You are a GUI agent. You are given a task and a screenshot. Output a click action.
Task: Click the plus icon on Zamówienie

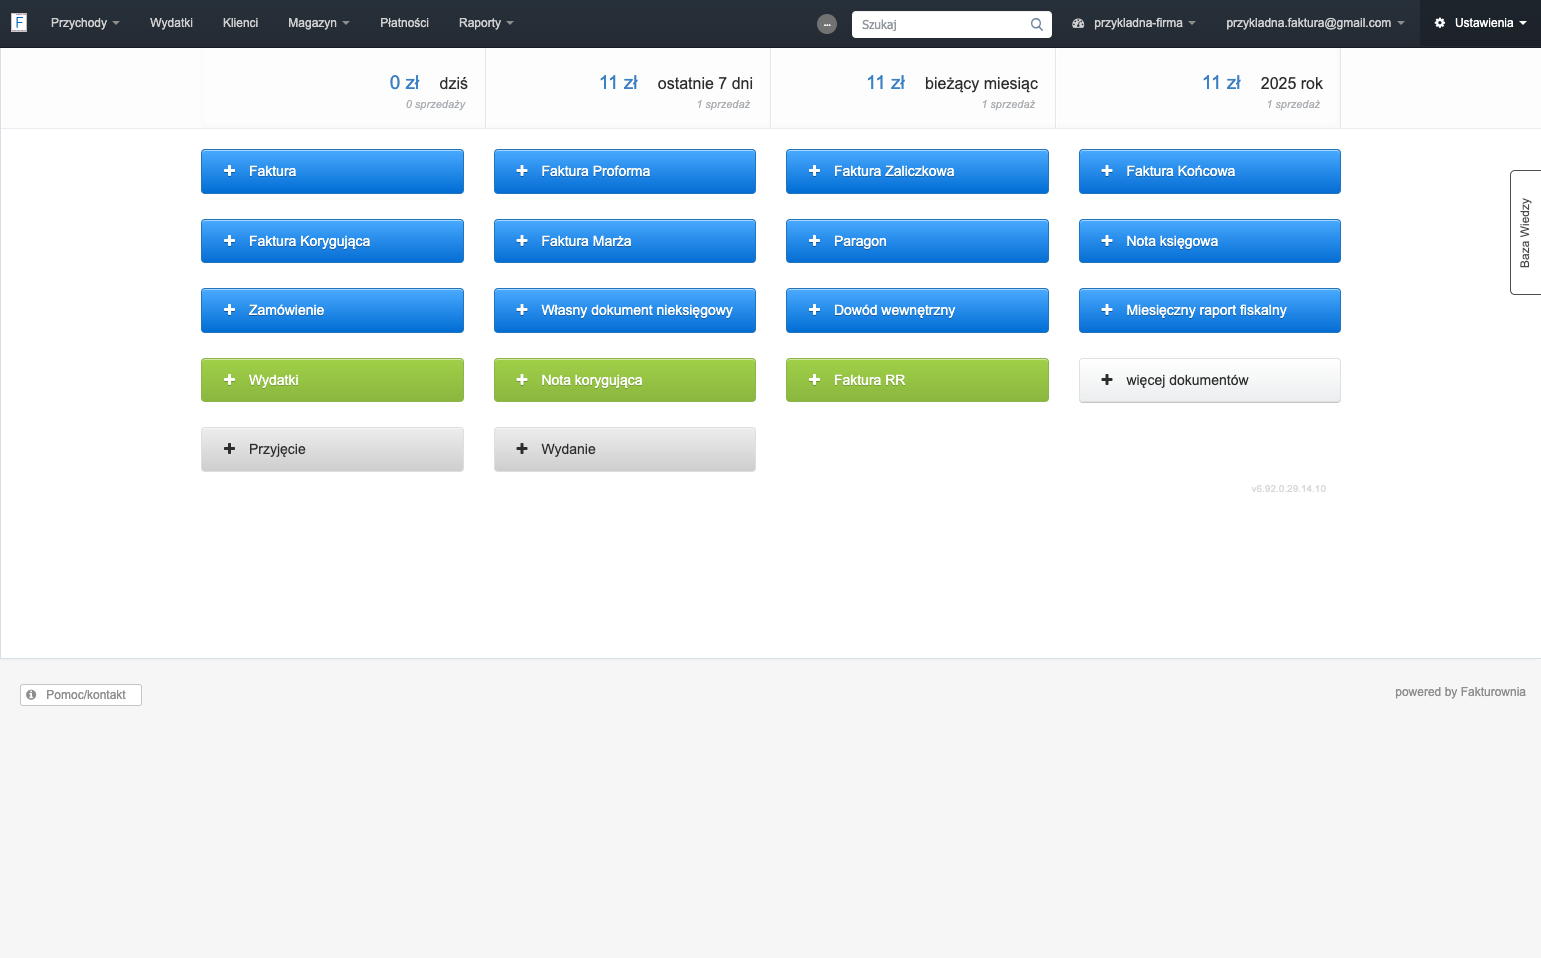[229, 310]
